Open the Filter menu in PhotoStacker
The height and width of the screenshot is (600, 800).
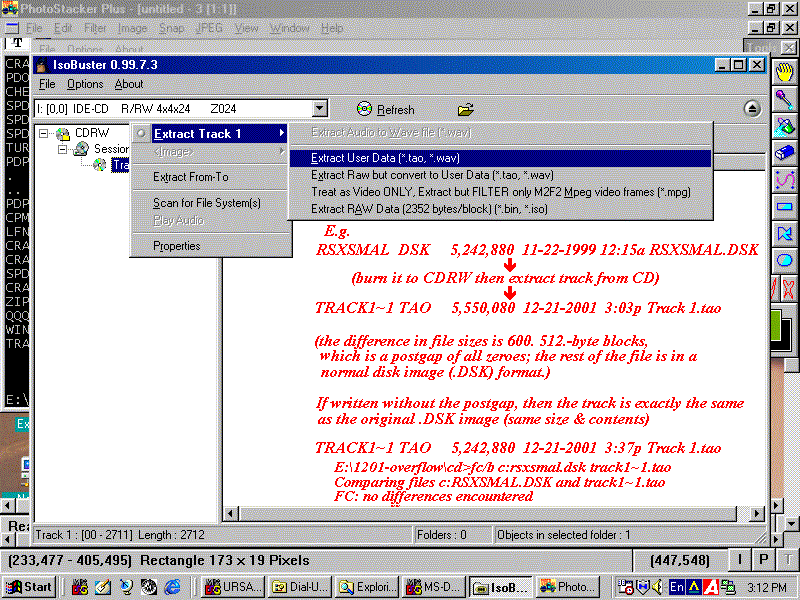click(x=95, y=28)
